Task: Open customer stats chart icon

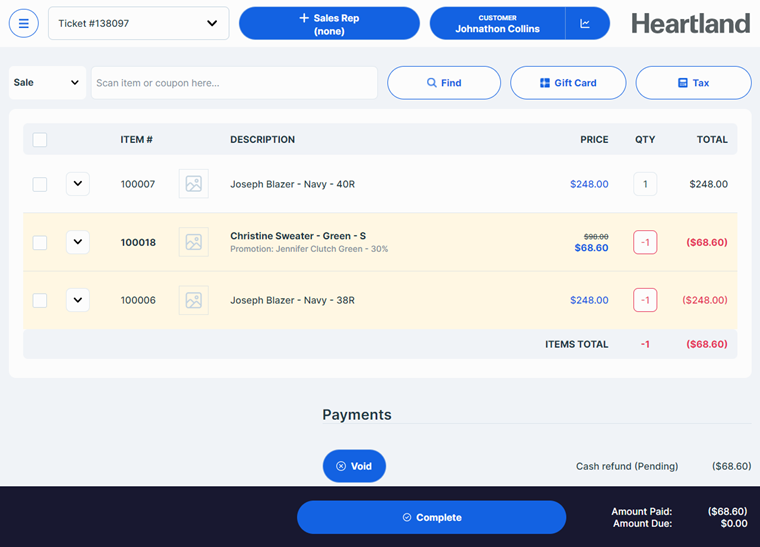Action: click(587, 23)
